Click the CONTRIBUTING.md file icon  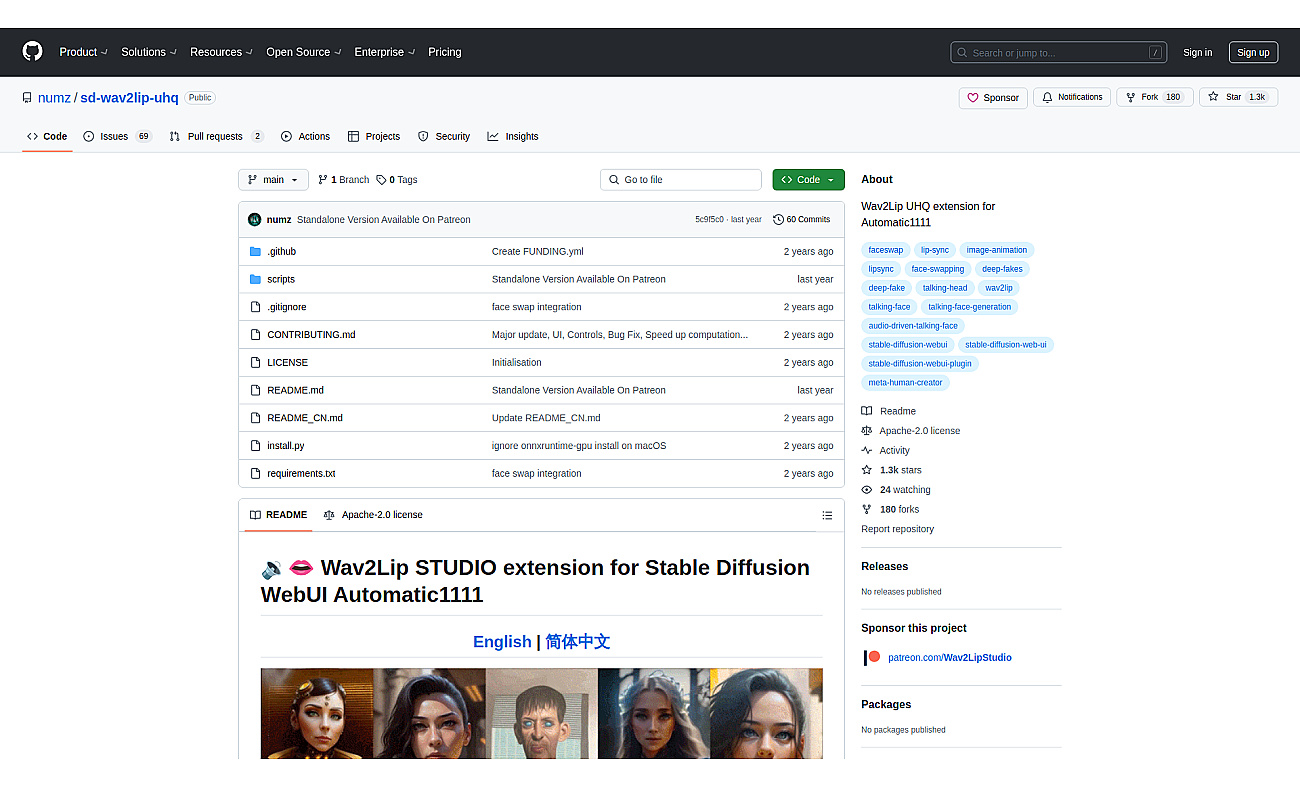tap(255, 335)
